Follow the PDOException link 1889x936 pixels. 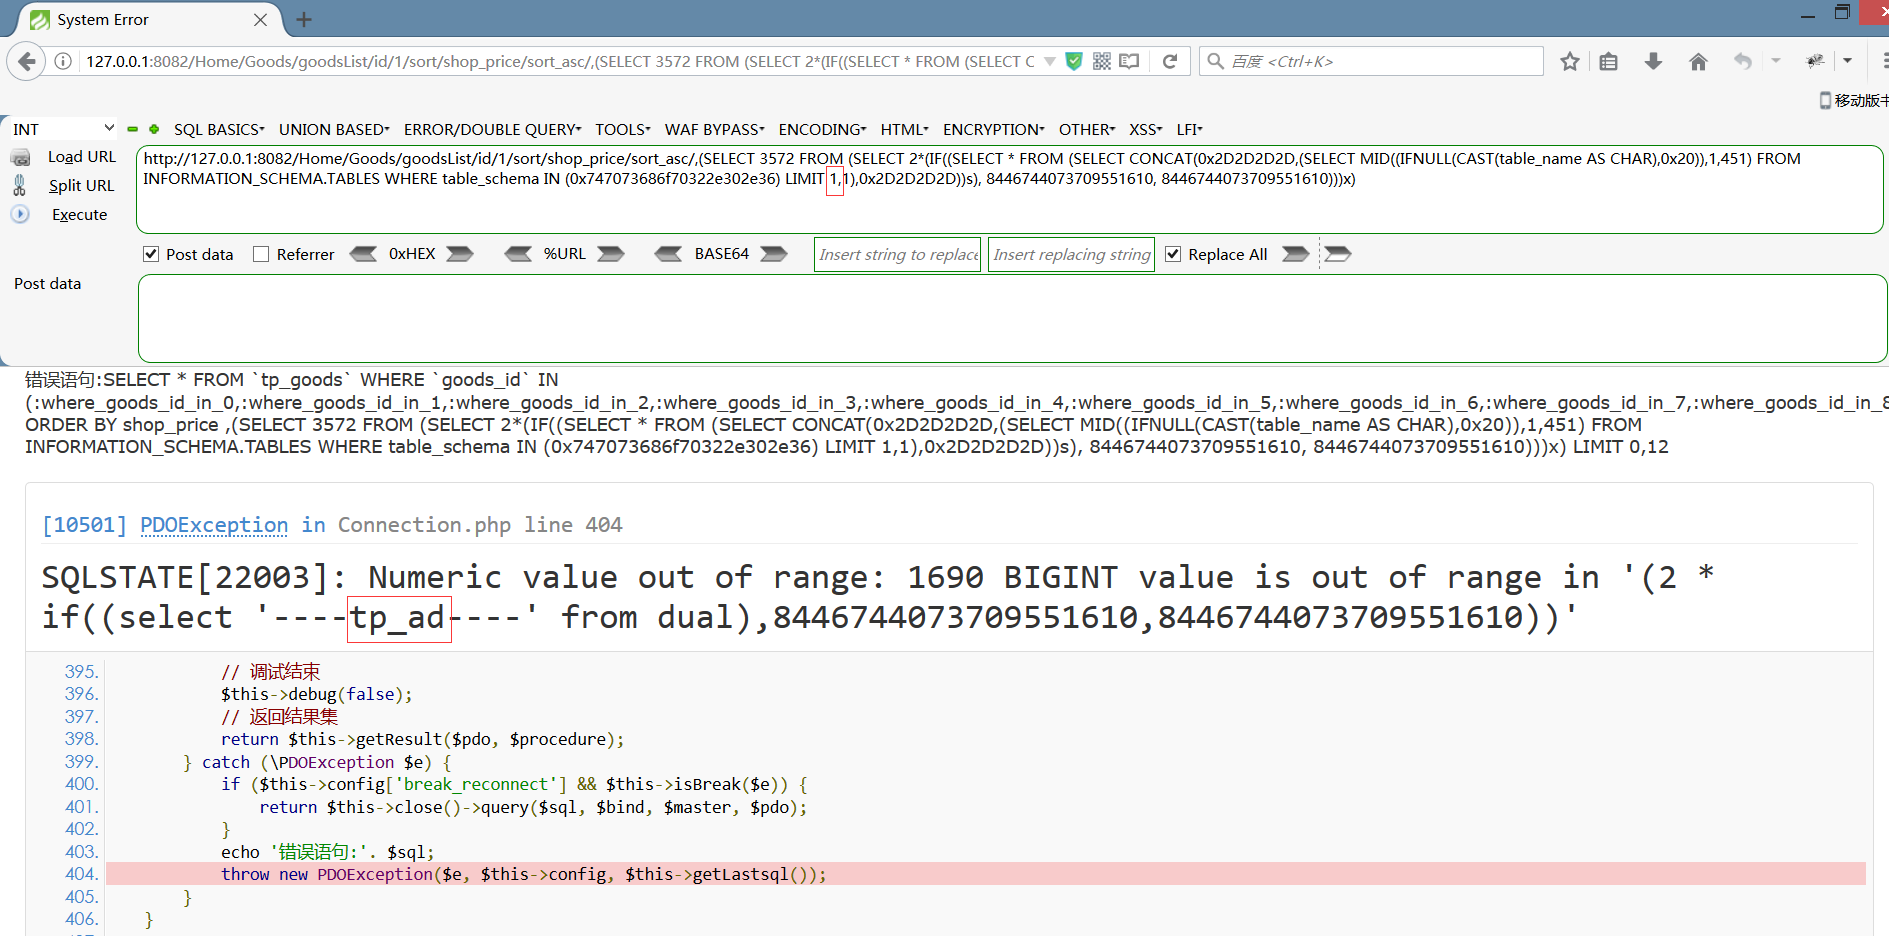point(214,525)
